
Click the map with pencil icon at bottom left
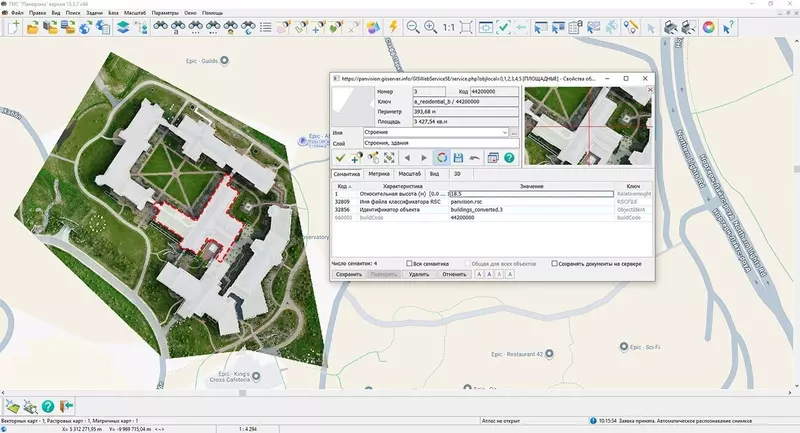[12, 406]
